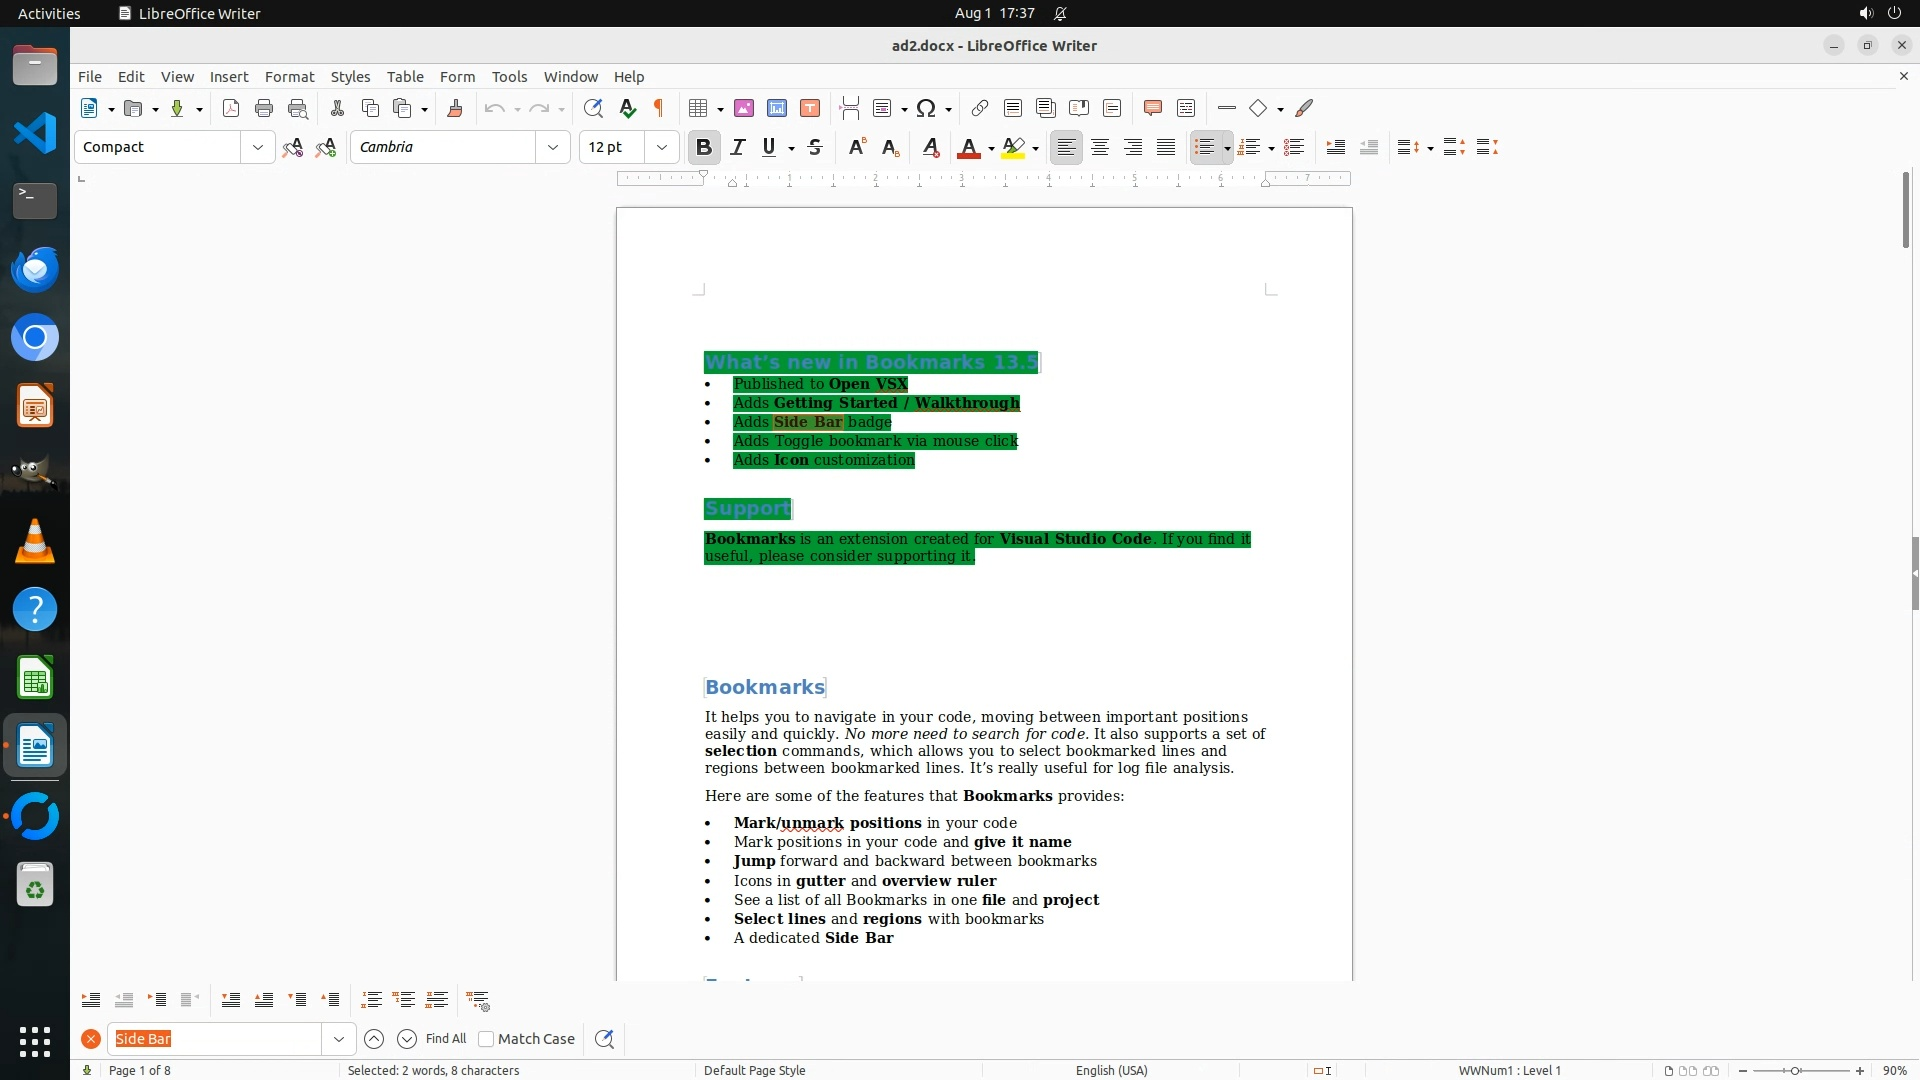Expand the Compact paragraph style dropdown
The width and height of the screenshot is (1920, 1080).
point(258,147)
